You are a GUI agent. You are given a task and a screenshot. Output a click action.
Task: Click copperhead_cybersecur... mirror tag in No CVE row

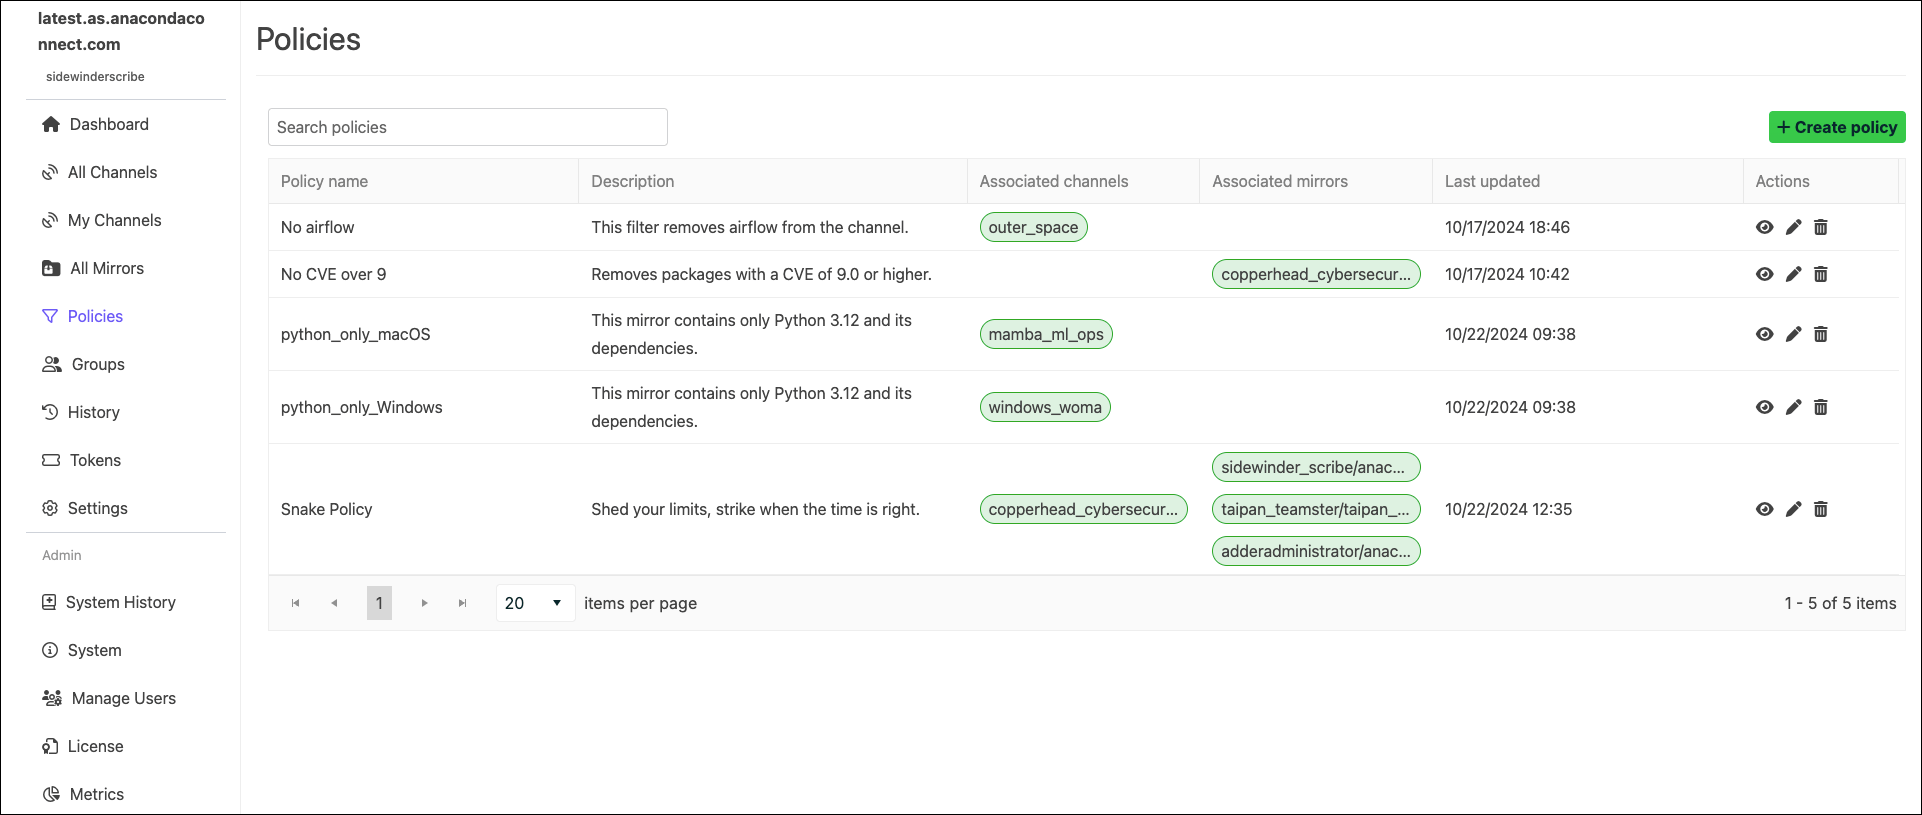click(x=1316, y=274)
